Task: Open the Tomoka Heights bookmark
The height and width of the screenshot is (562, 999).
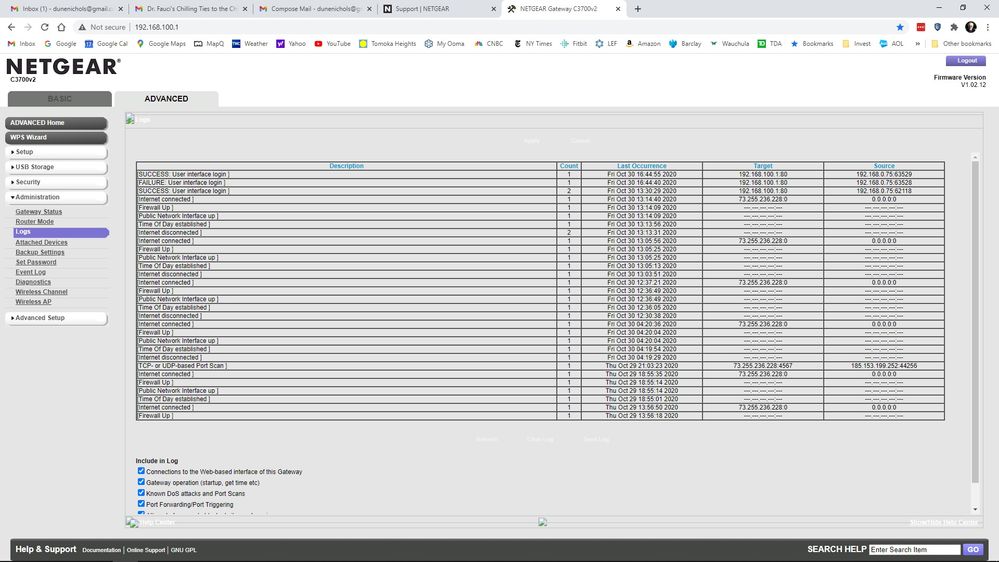Action: tap(387, 44)
